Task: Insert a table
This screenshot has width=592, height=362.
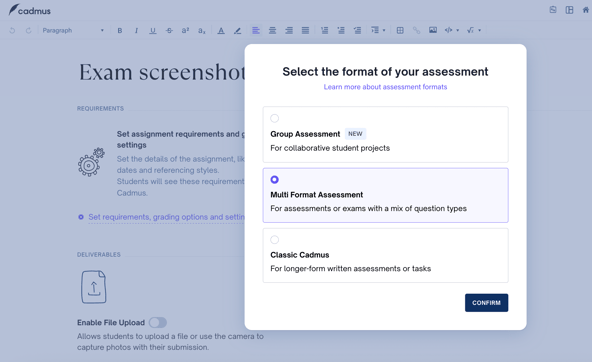Action: [400, 30]
